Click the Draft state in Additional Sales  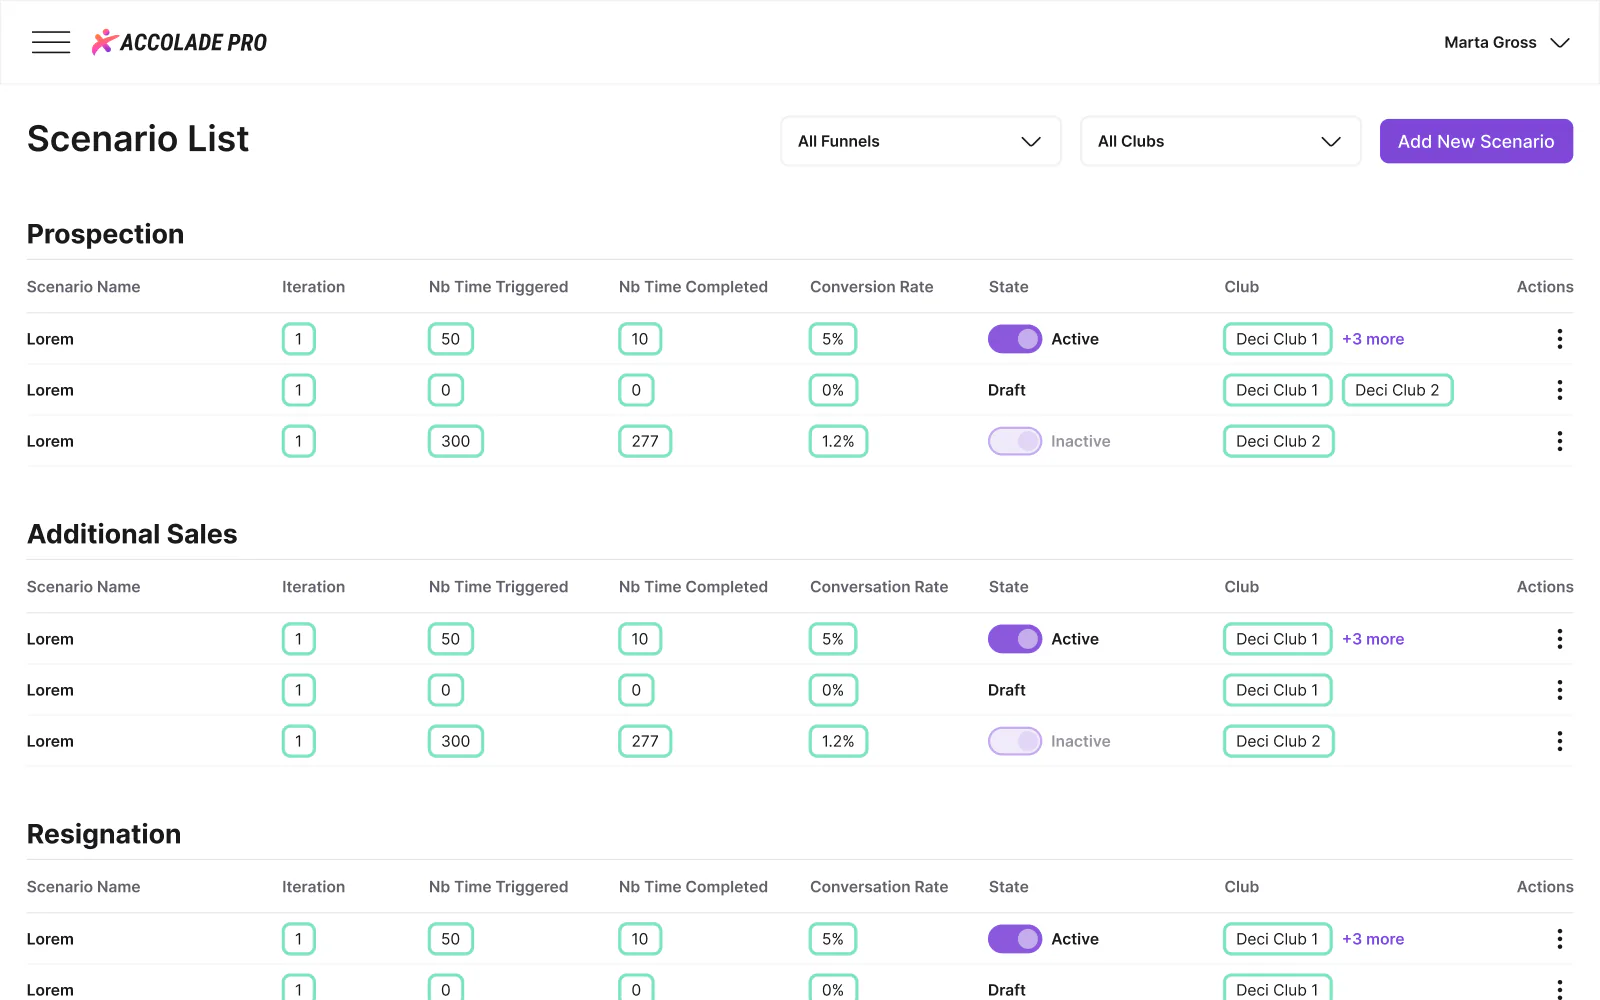[x=1006, y=690]
